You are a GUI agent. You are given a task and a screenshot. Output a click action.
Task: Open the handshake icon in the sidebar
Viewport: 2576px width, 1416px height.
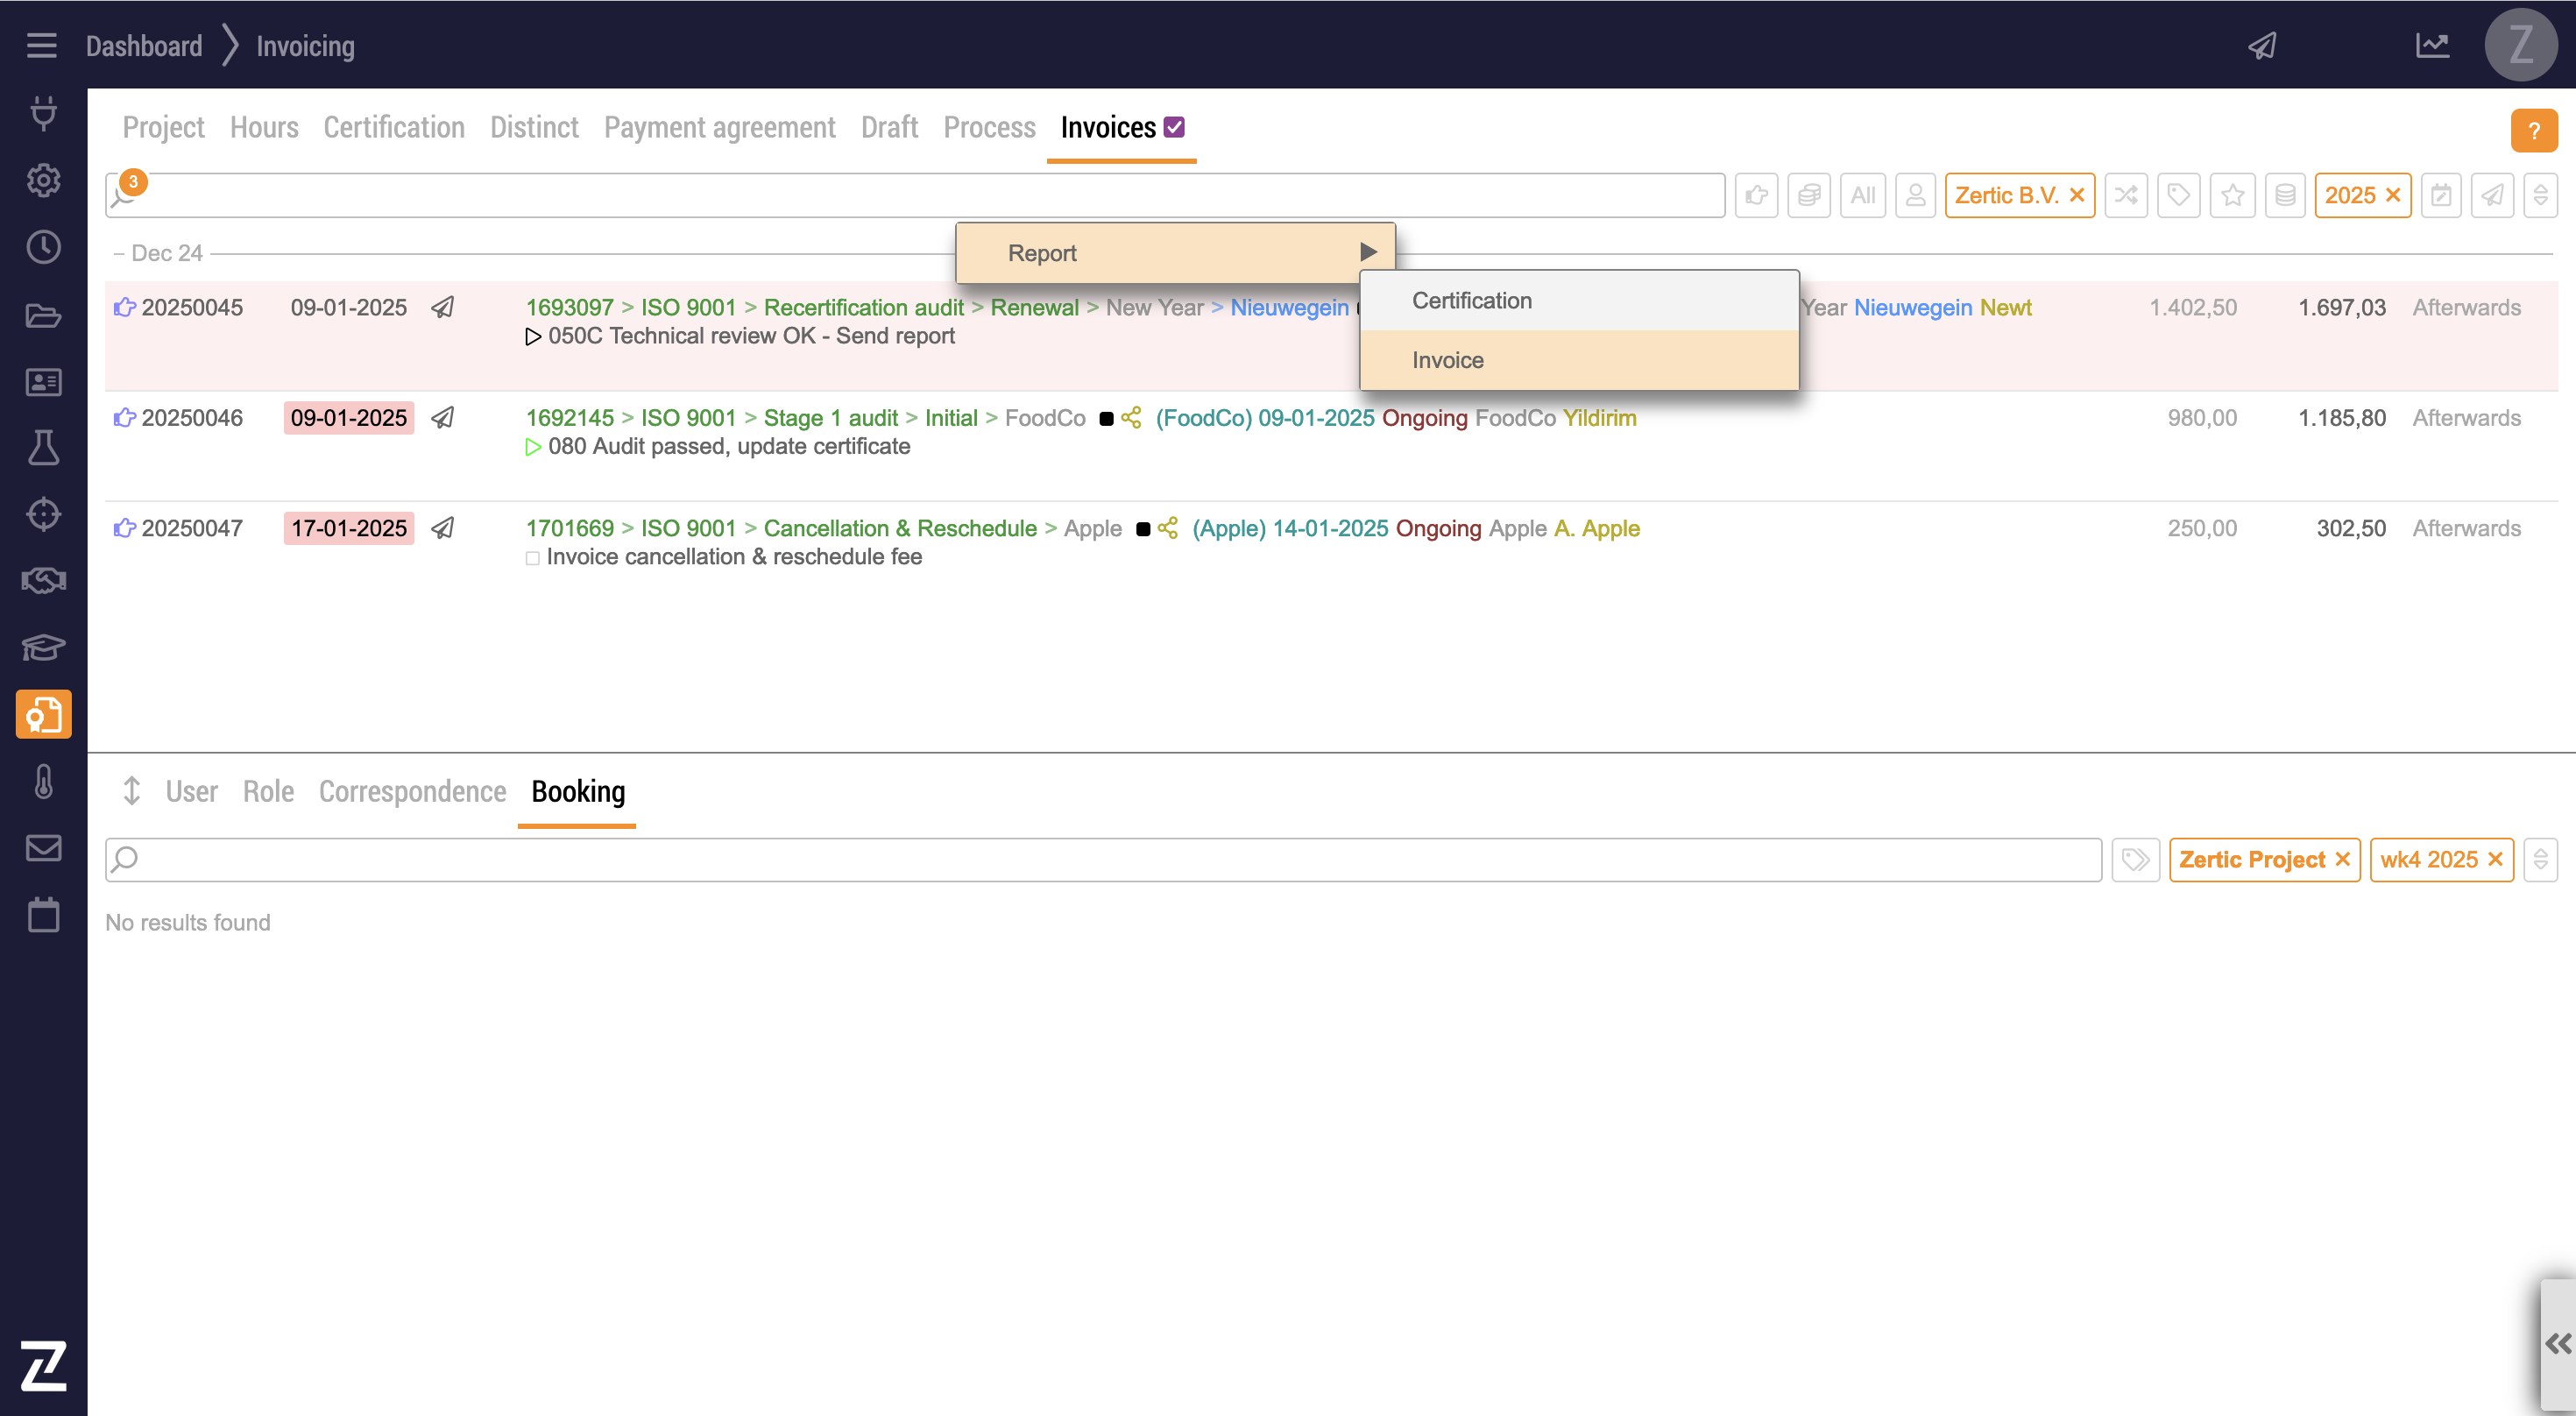coord(43,581)
